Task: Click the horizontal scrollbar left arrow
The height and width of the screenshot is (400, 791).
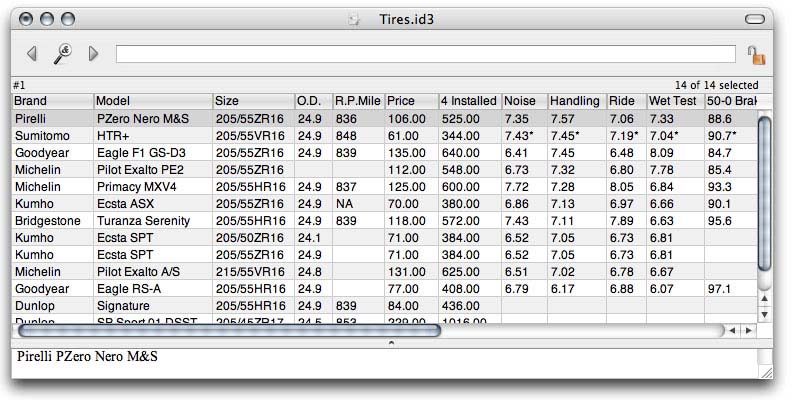Action: (732, 330)
